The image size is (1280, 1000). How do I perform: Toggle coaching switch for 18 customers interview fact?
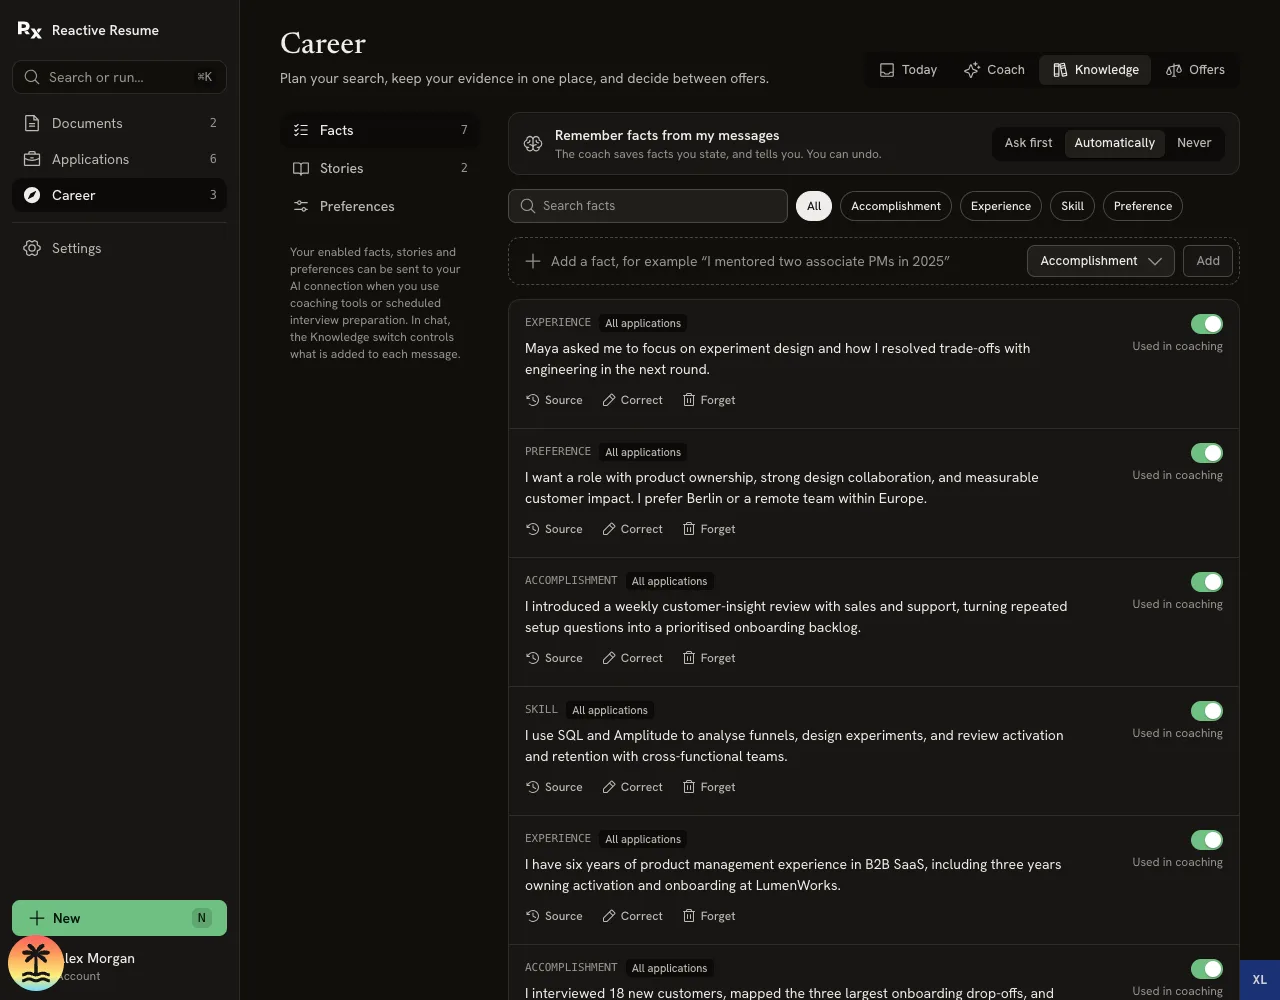click(x=1207, y=969)
